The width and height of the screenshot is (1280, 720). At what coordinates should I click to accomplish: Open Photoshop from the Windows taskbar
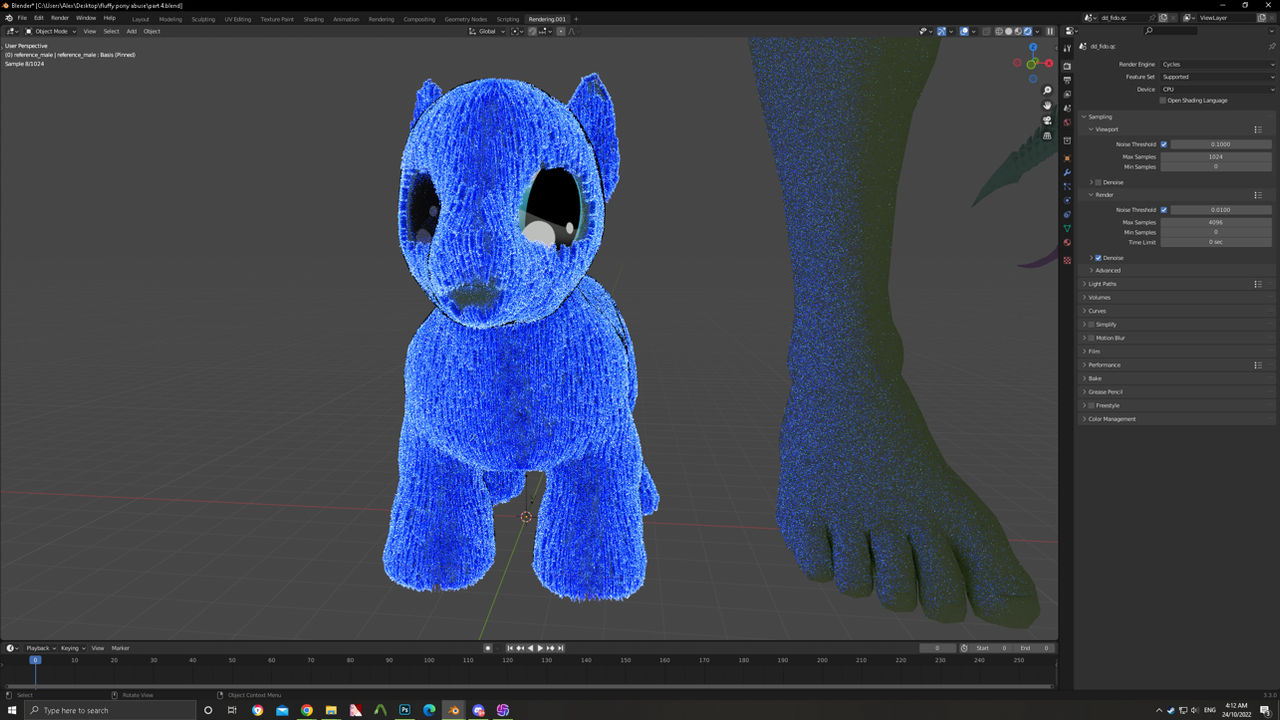pos(405,710)
